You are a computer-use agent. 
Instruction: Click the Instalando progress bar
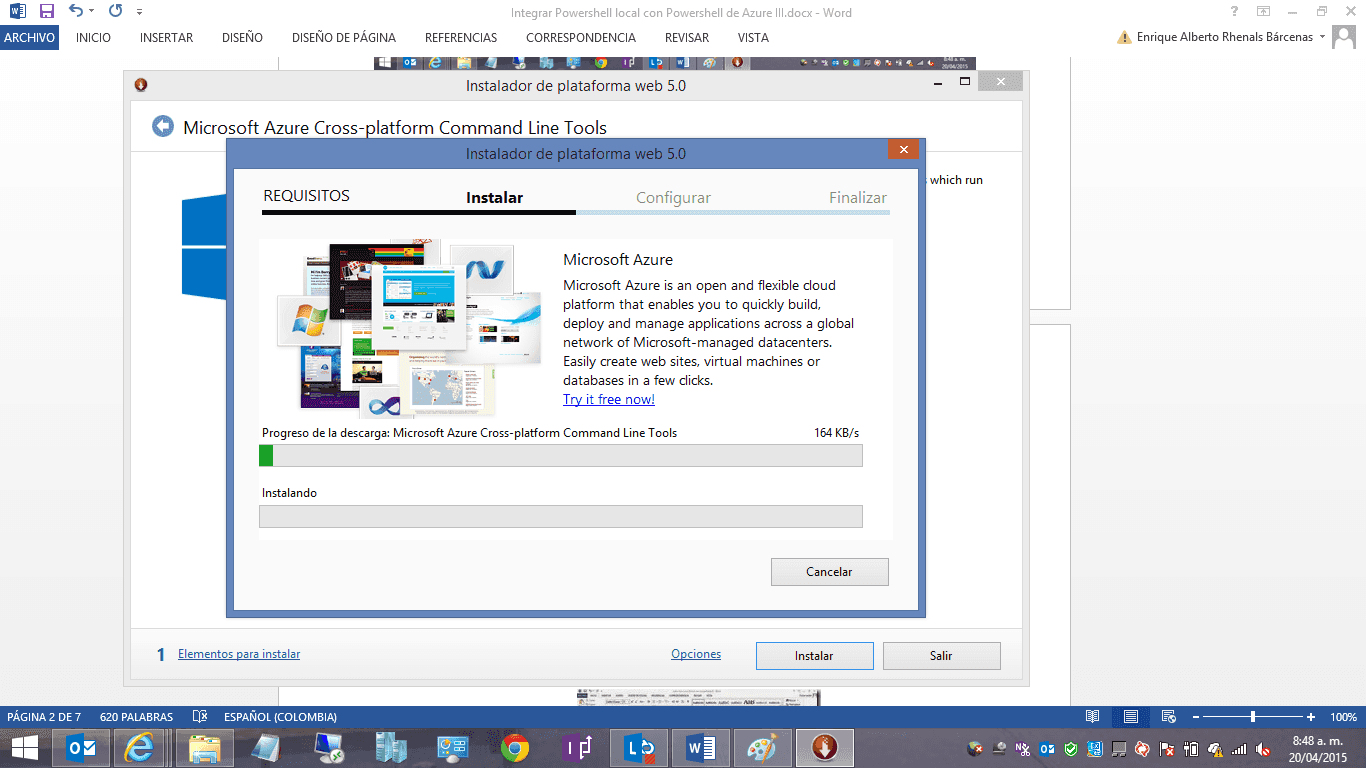click(560, 516)
